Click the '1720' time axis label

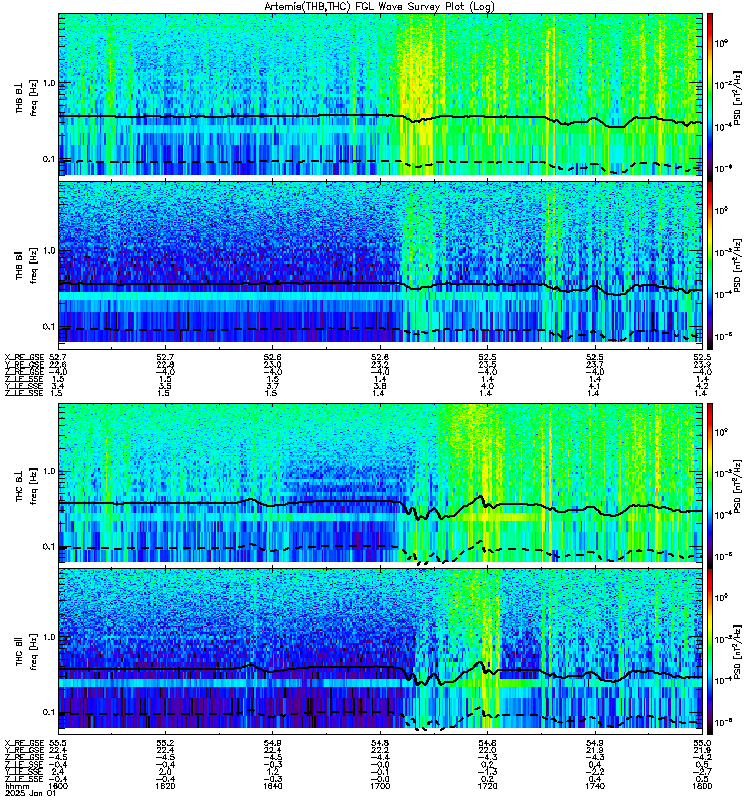(x=487, y=786)
